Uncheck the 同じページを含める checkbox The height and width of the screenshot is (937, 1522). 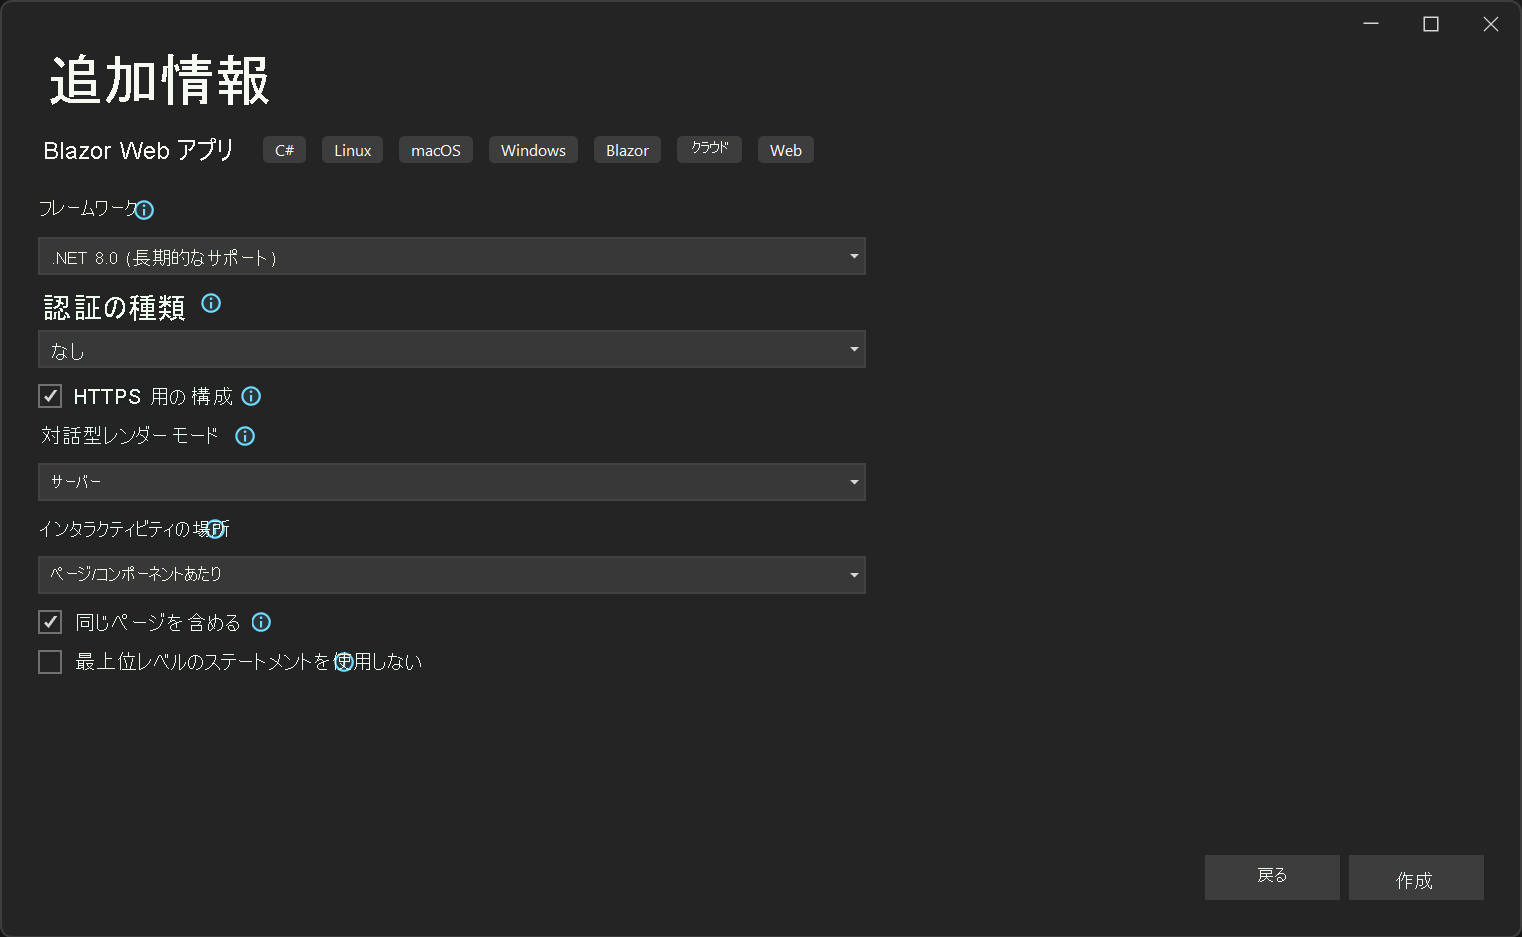50,622
